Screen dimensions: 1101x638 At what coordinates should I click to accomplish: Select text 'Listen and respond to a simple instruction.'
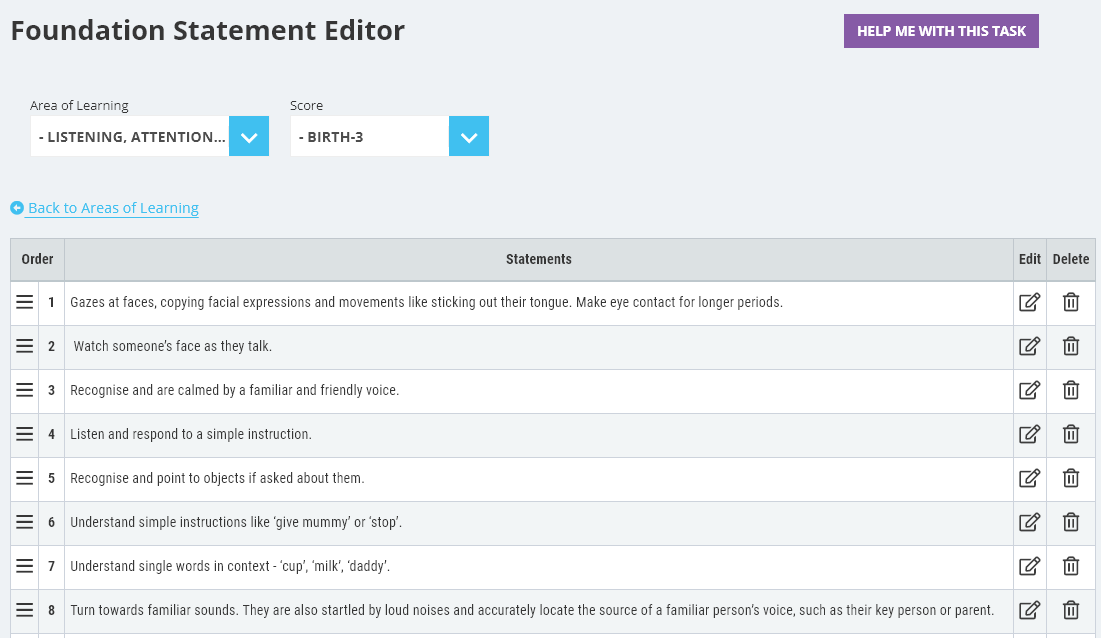pos(191,434)
